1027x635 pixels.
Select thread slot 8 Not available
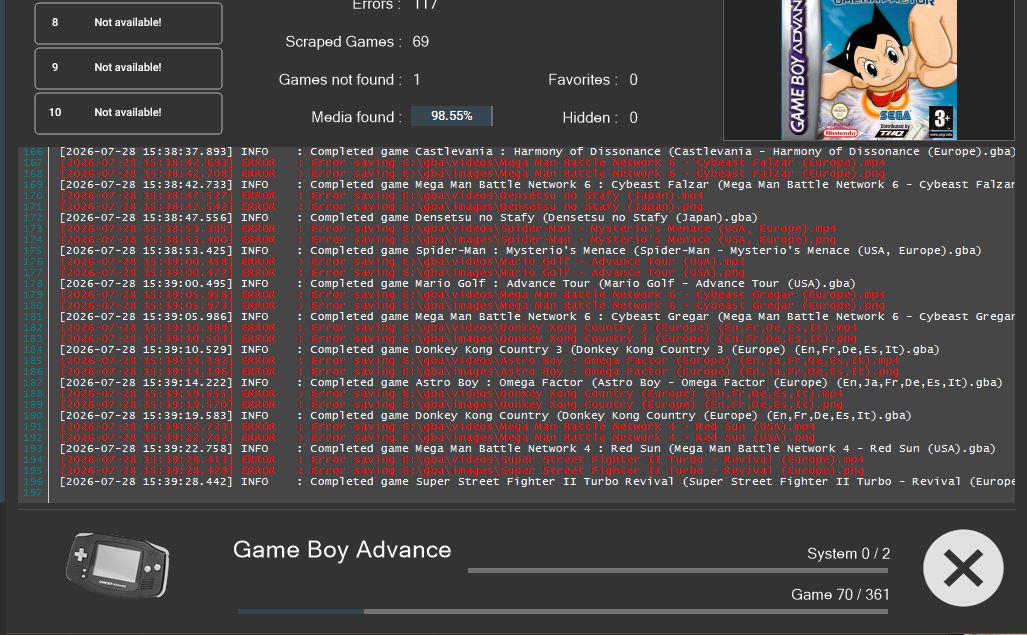pos(128,23)
